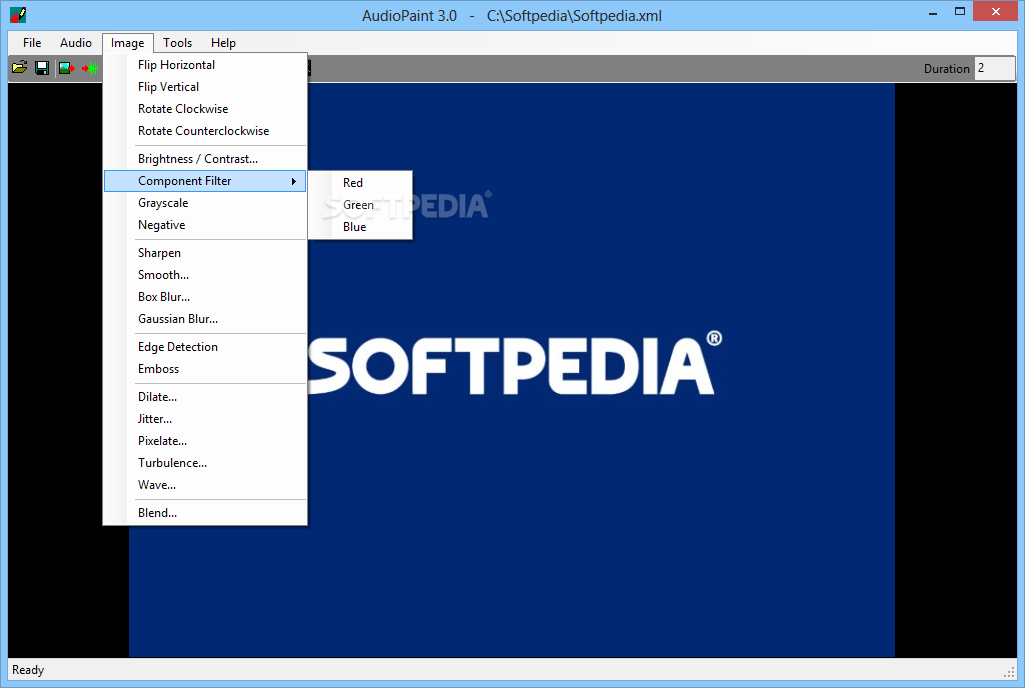Minimize the AudioPaint window
1025x688 pixels.
tap(933, 12)
